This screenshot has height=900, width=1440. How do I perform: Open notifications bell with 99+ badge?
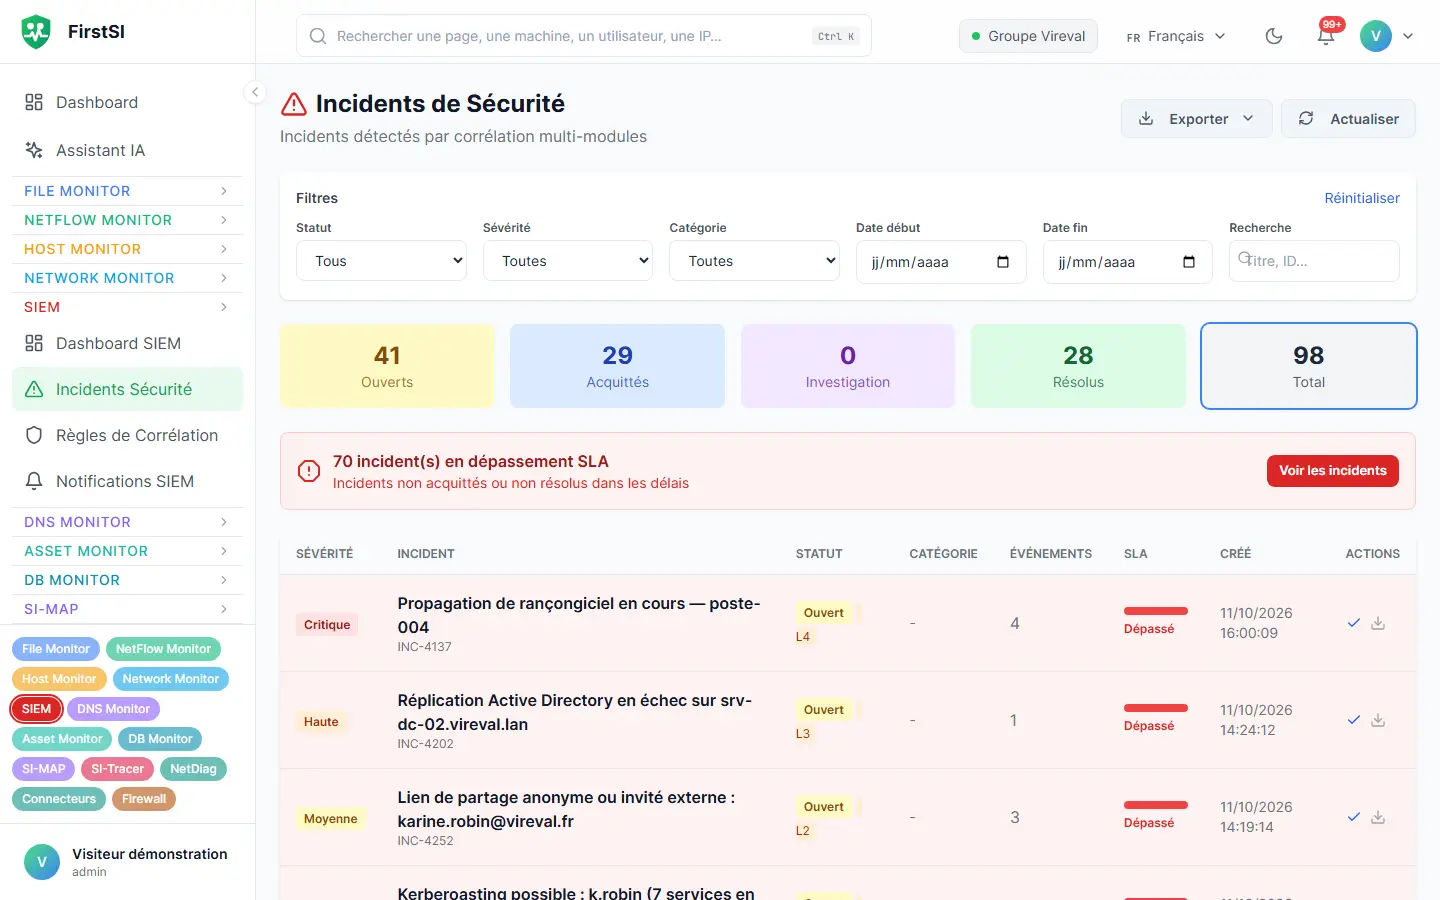[x=1326, y=36]
